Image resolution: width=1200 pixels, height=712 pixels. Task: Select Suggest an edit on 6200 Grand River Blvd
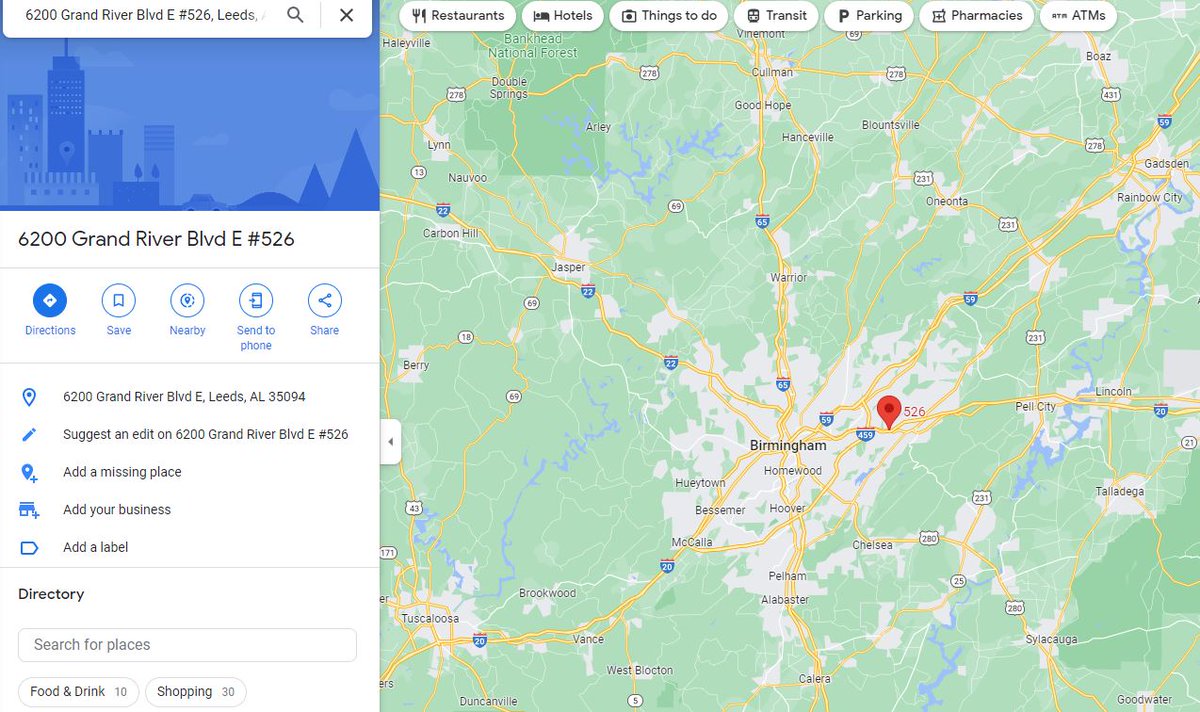205,435
